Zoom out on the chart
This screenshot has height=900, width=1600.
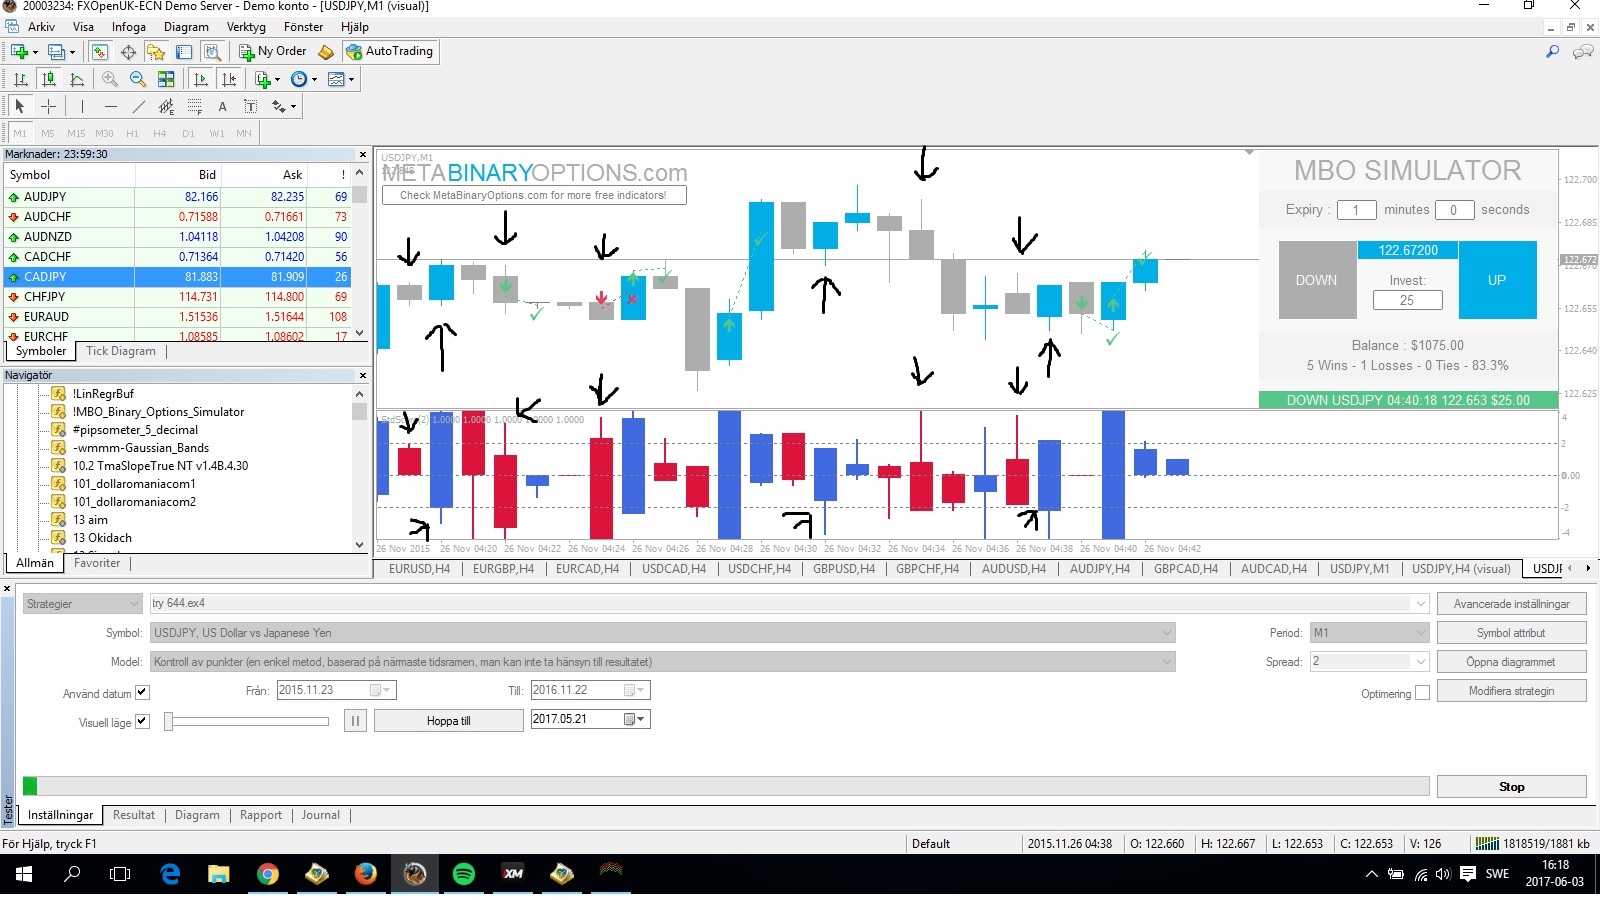pyautogui.click(x=138, y=79)
